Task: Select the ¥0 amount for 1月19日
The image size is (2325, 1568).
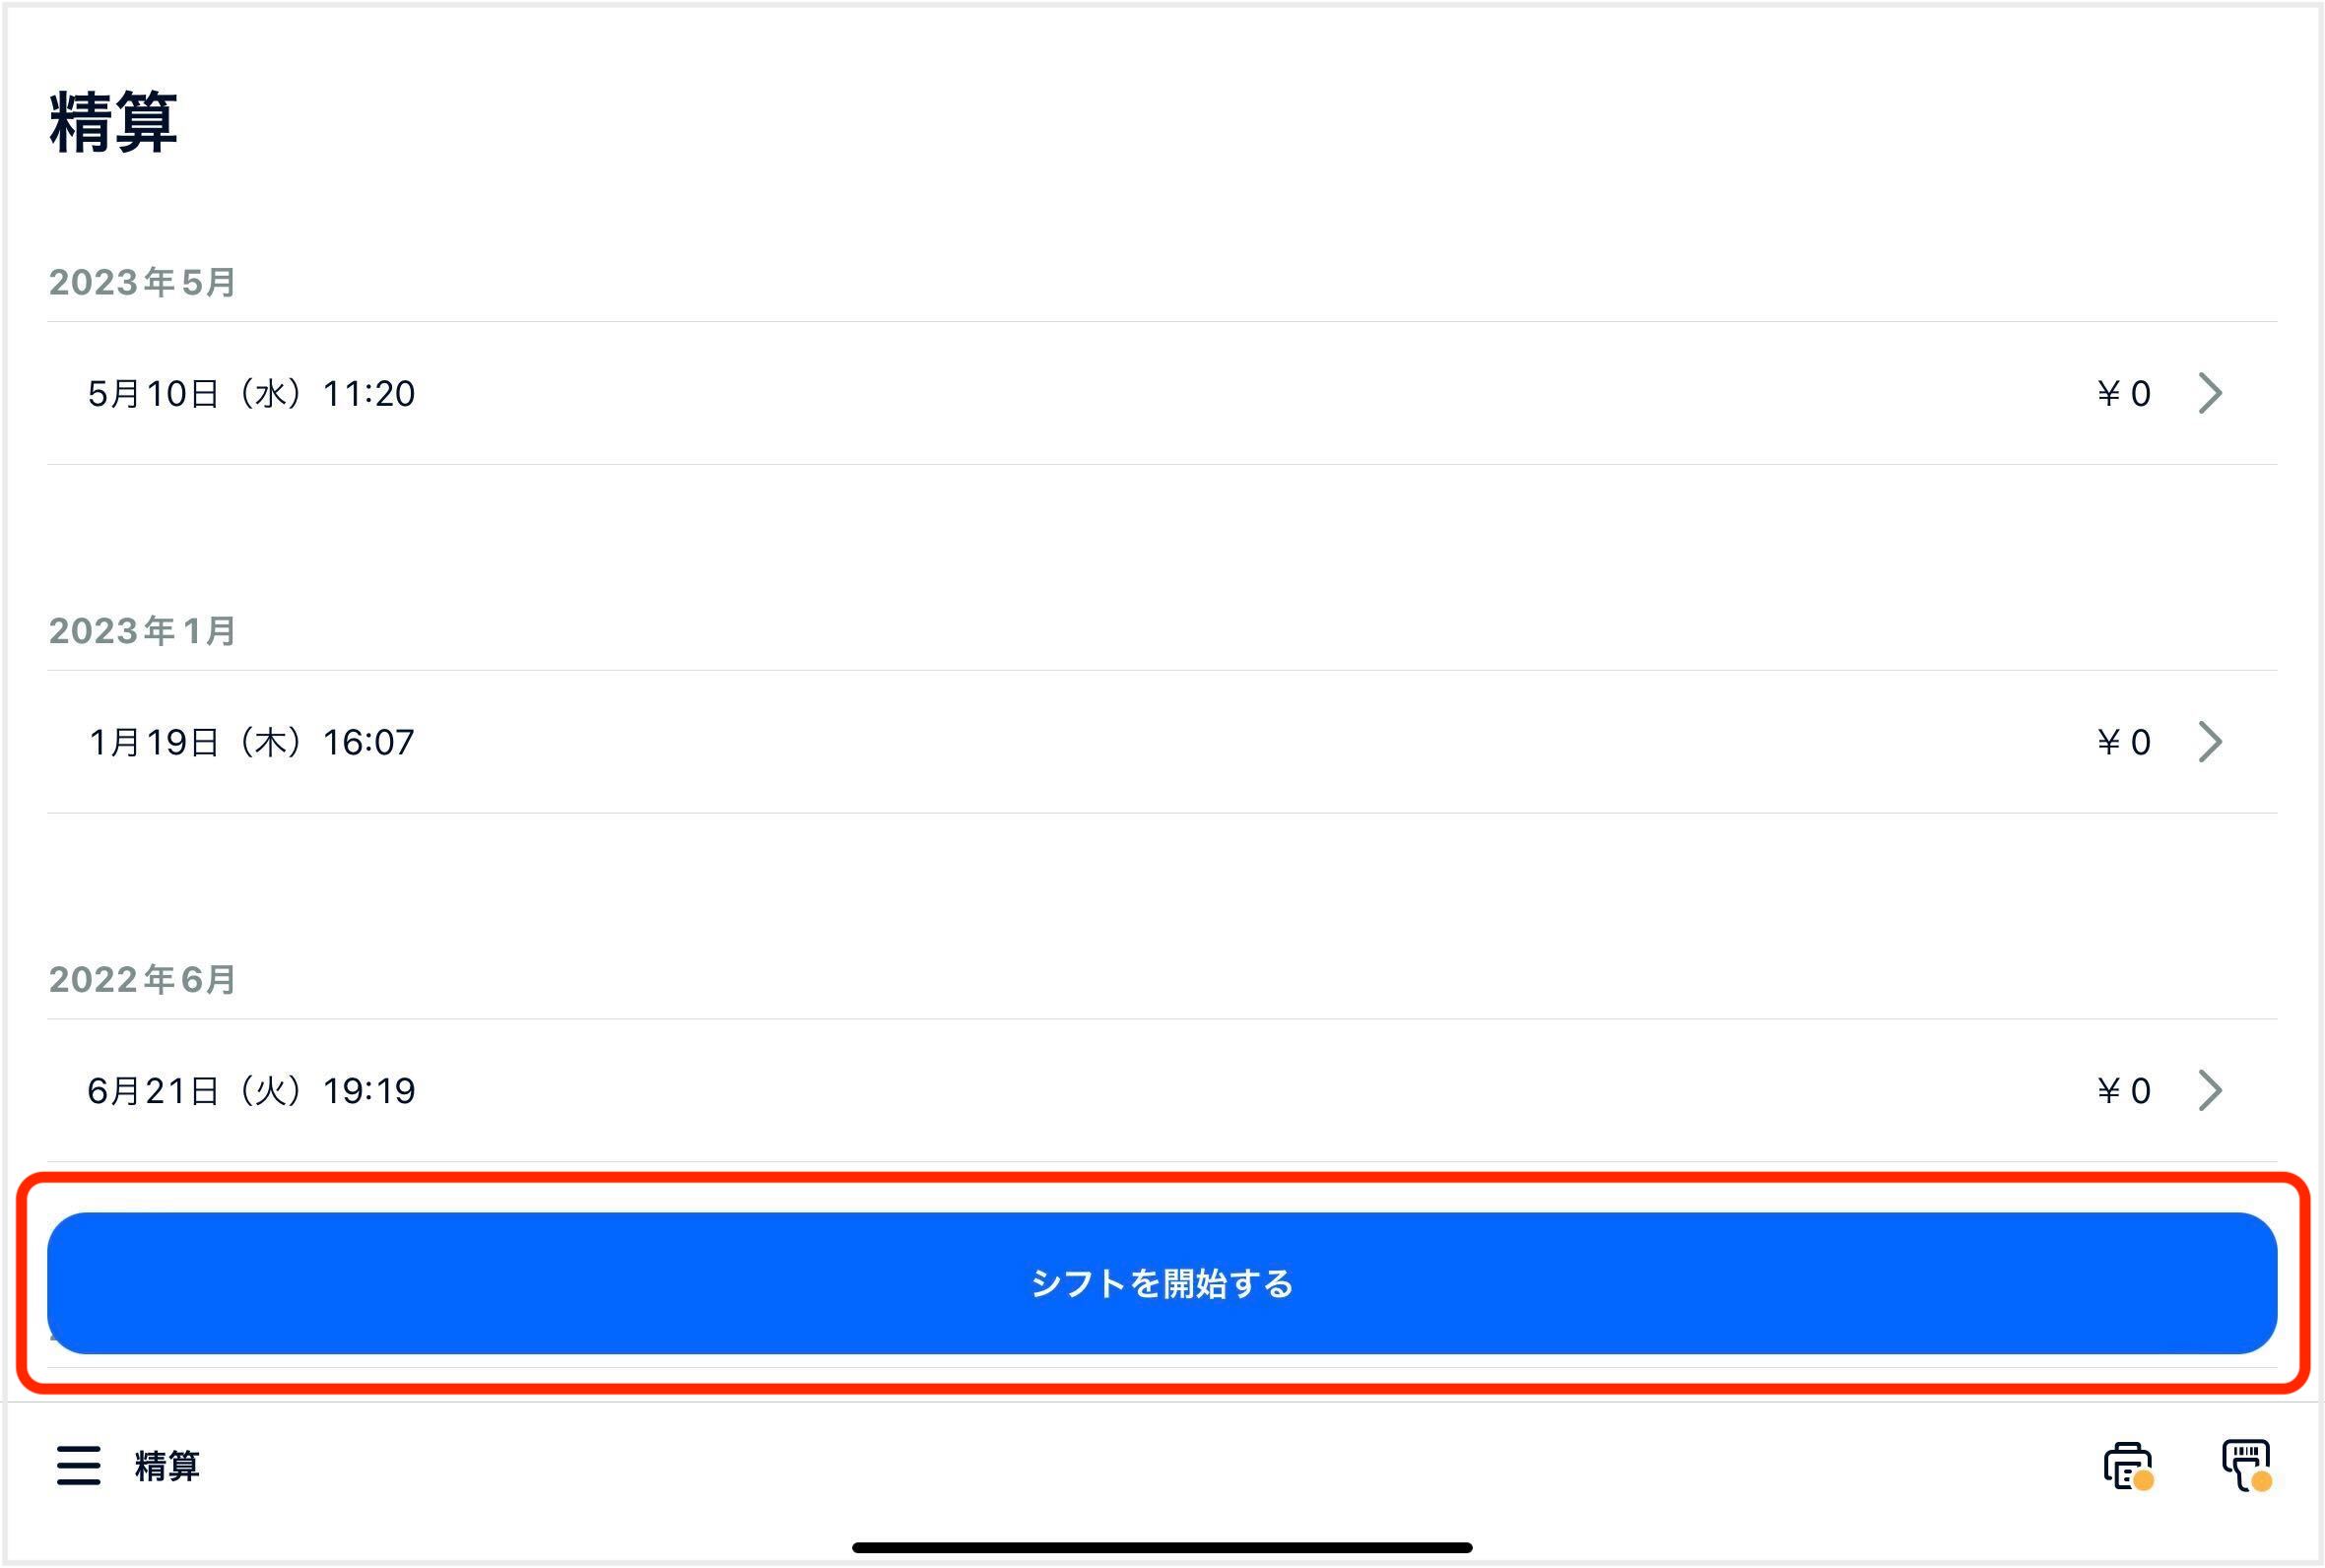Action: click(2124, 743)
